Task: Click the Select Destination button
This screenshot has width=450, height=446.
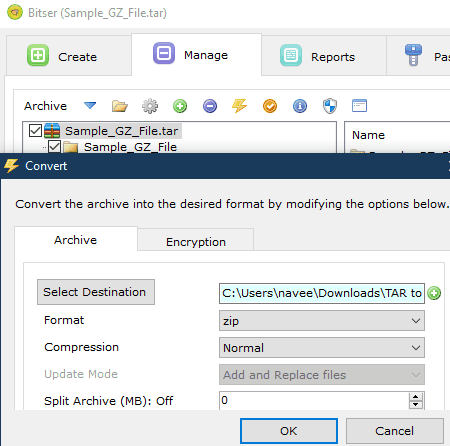Action: click(x=96, y=292)
